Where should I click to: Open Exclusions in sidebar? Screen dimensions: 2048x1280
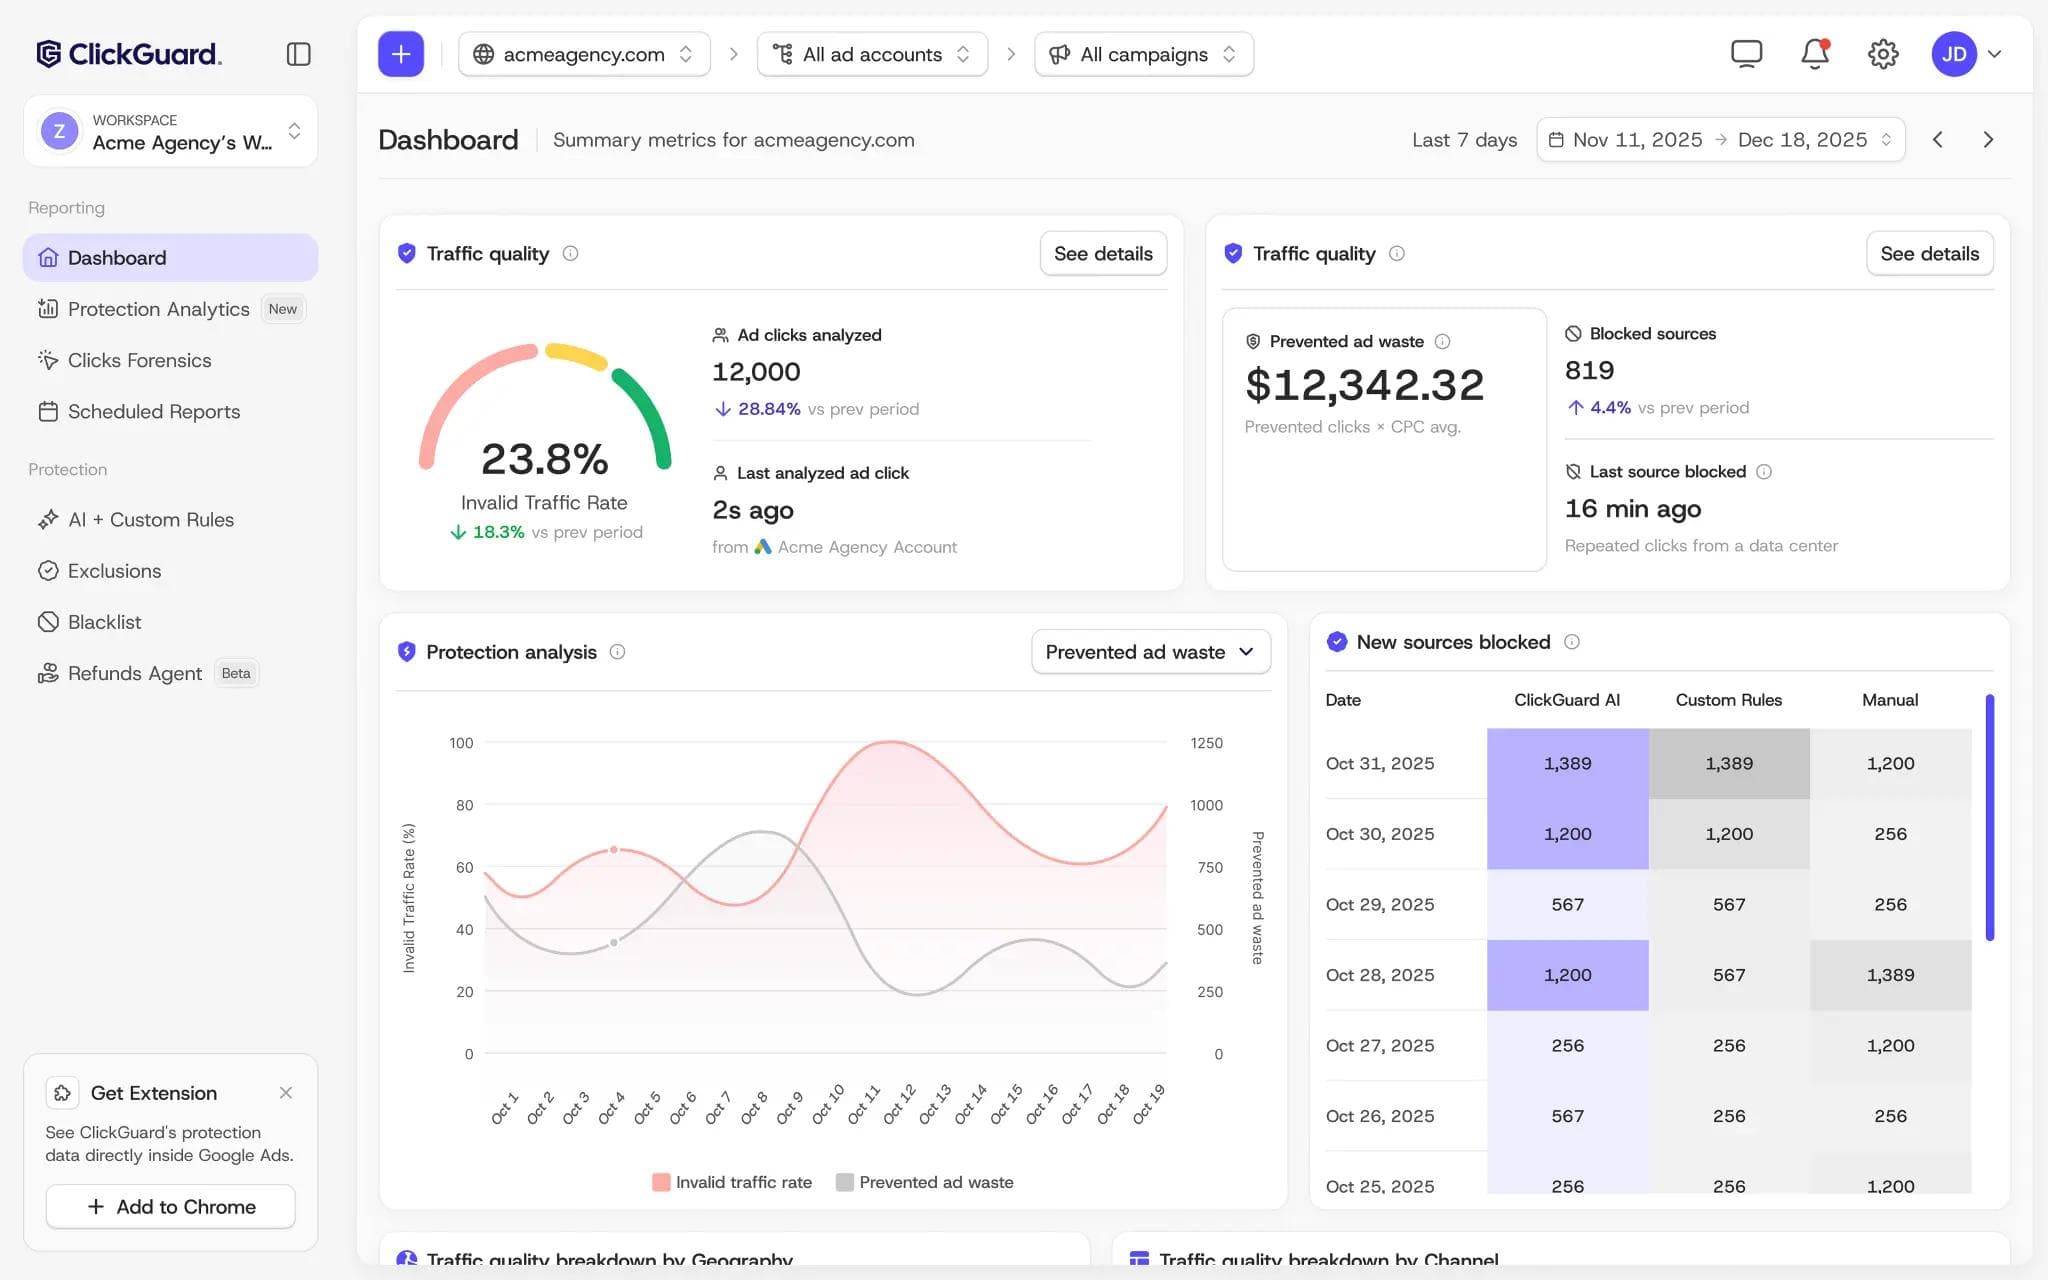[x=171, y=571]
